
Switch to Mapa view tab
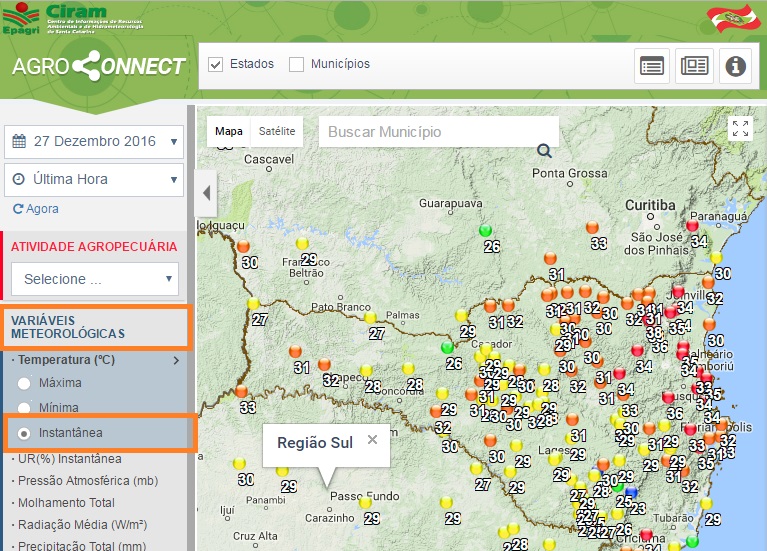coord(228,131)
